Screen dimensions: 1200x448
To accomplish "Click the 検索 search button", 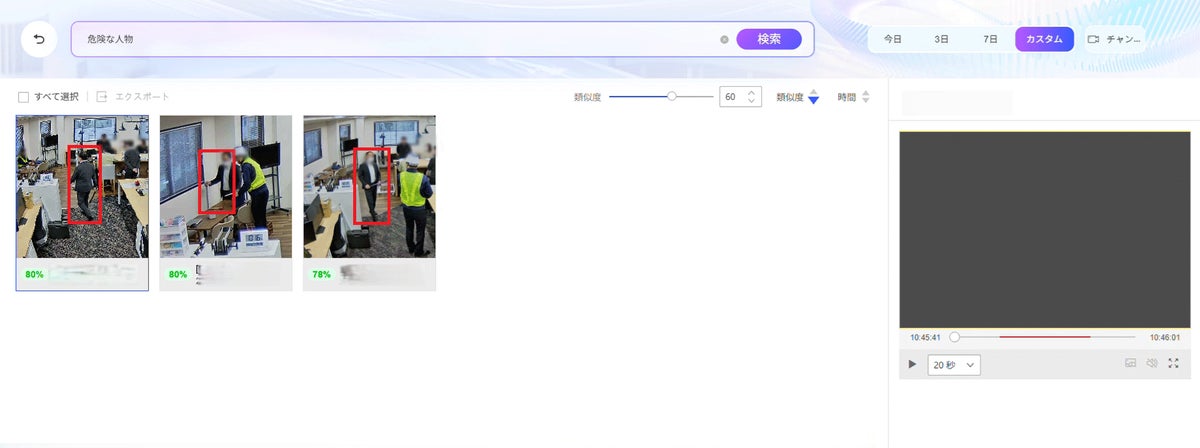I will (x=769, y=39).
